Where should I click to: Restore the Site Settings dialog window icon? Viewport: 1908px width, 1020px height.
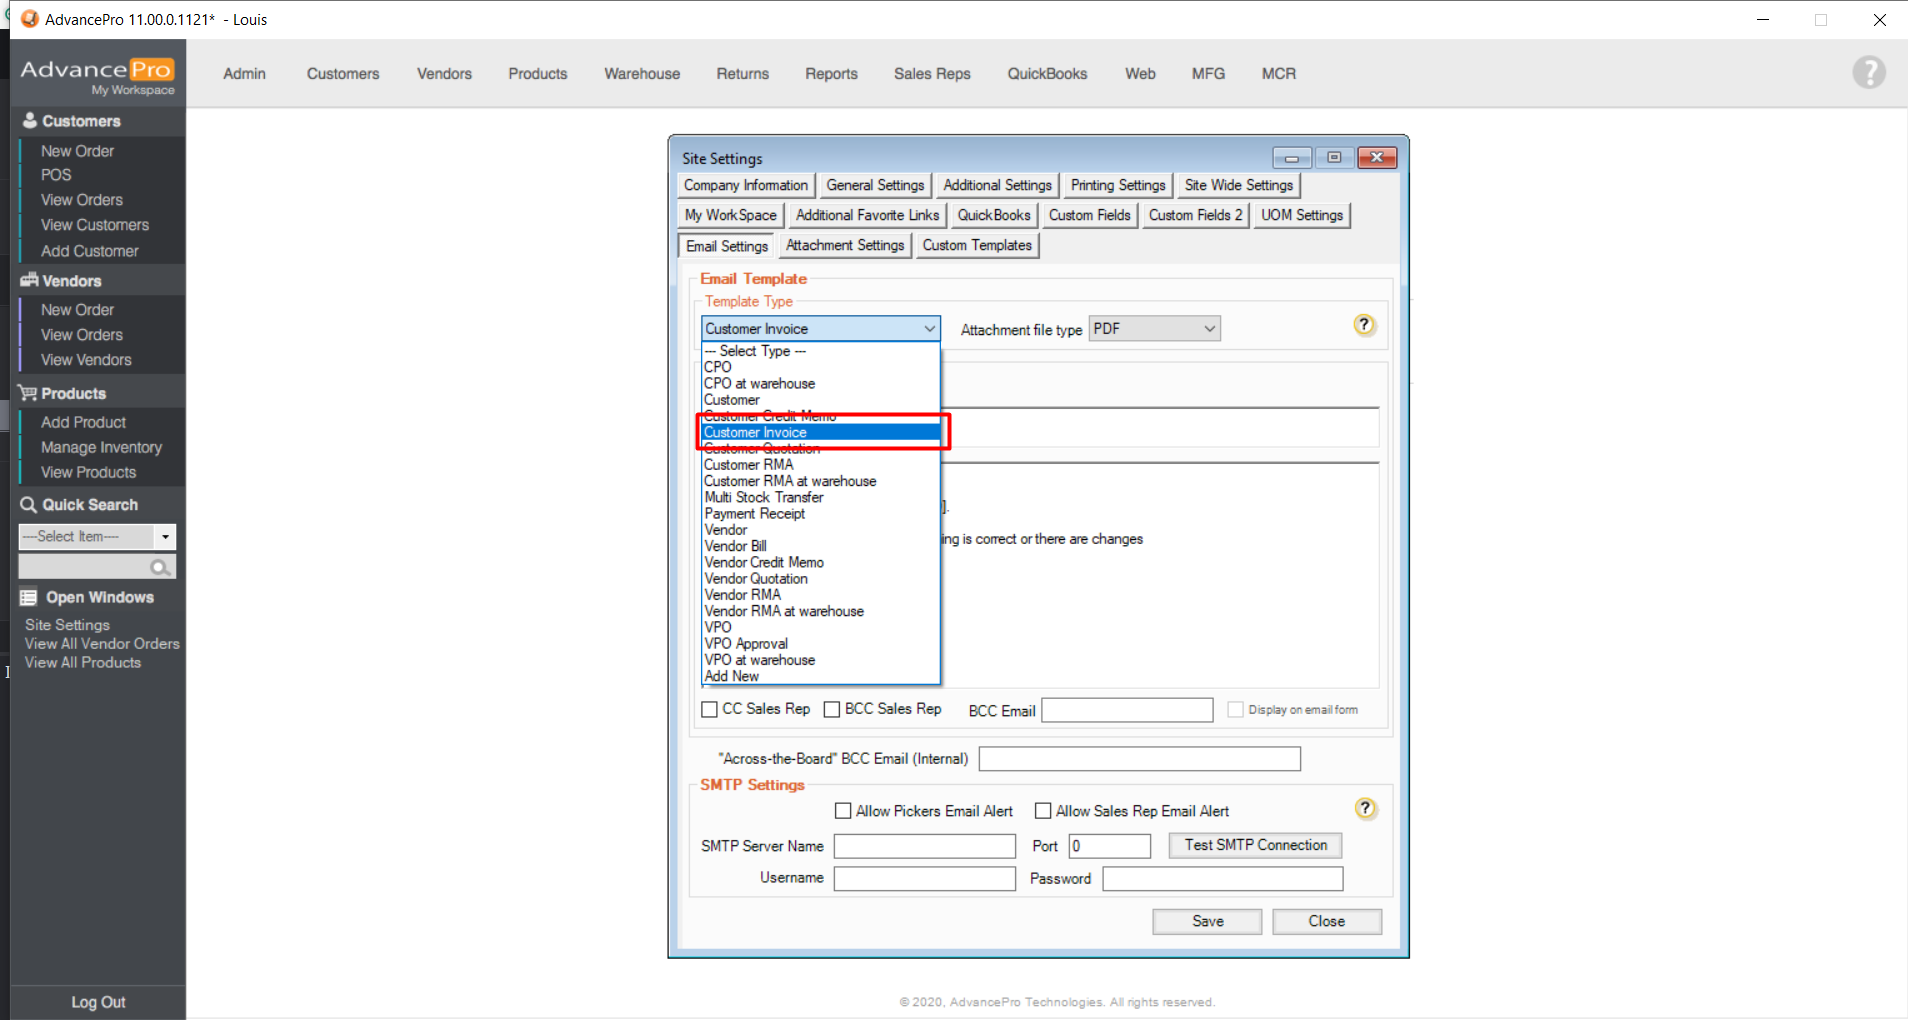pos(1334,158)
